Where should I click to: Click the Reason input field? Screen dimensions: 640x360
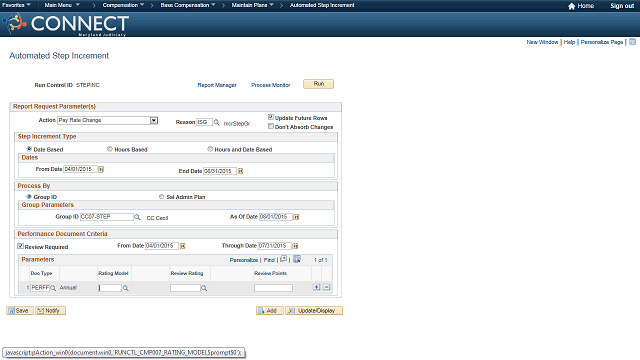click(x=204, y=122)
